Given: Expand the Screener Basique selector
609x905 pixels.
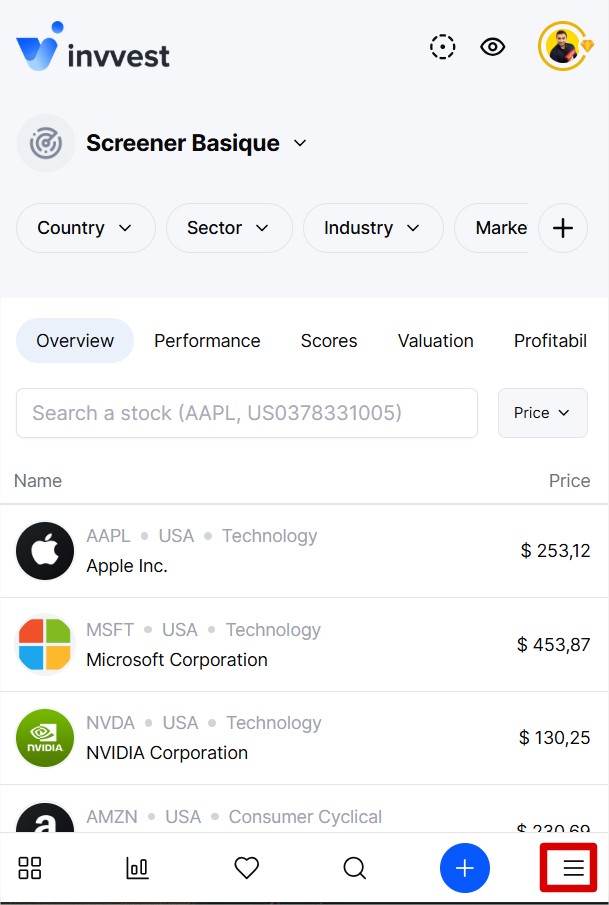Looking at the screenshot, I should click(196, 143).
